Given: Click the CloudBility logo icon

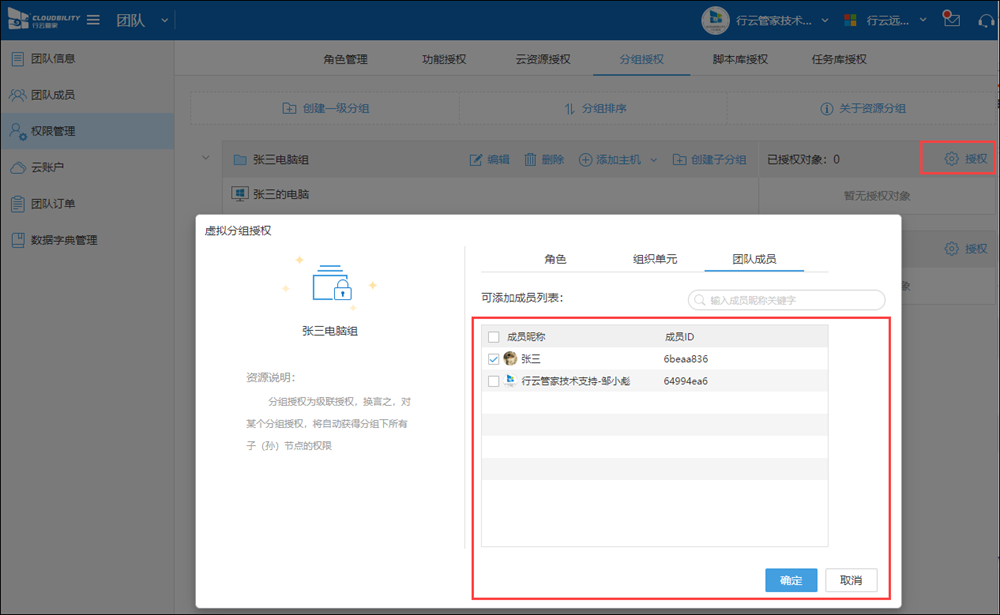Looking at the screenshot, I should click(x=18, y=20).
